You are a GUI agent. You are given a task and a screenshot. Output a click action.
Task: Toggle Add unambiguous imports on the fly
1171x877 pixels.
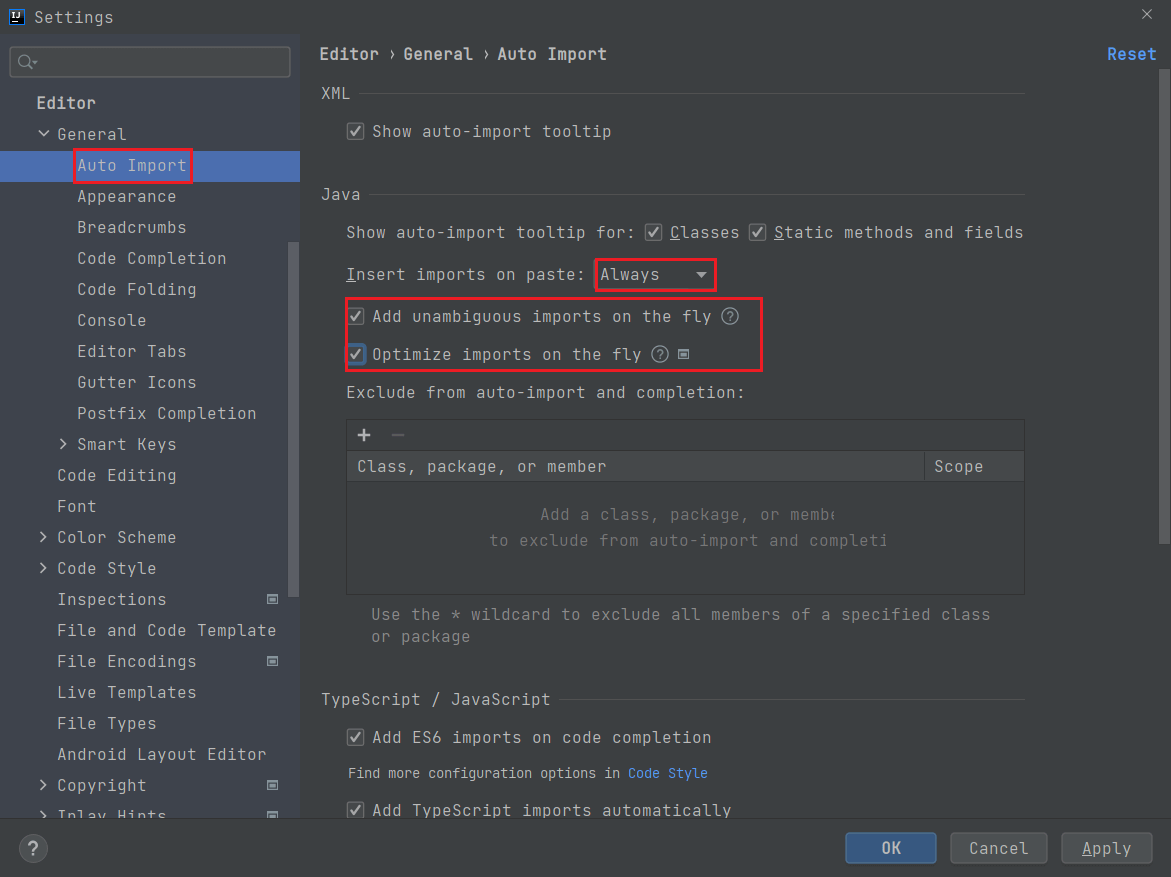[355, 317]
